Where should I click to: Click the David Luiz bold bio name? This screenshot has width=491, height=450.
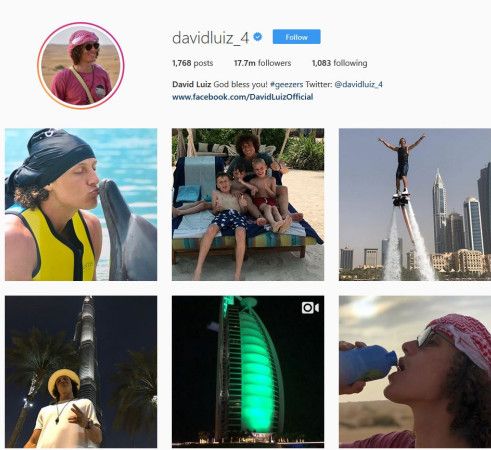pyautogui.click(x=191, y=84)
